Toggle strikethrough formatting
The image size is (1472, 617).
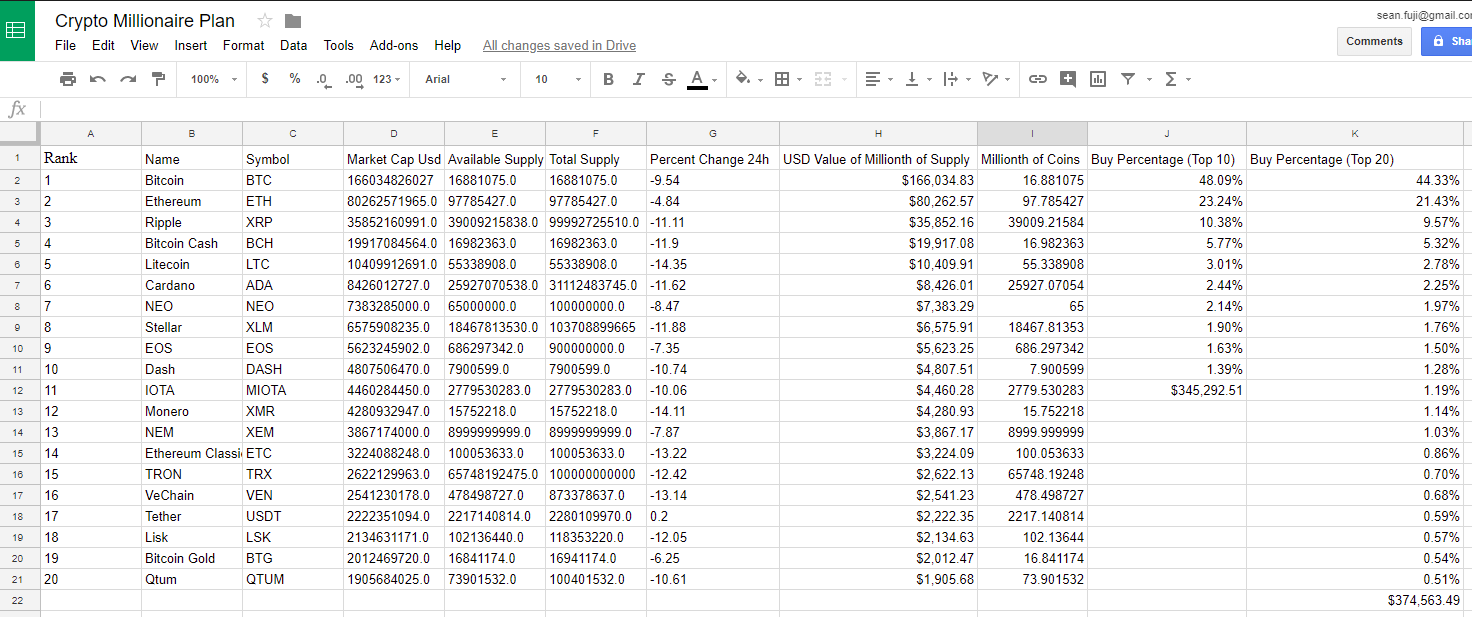669,79
